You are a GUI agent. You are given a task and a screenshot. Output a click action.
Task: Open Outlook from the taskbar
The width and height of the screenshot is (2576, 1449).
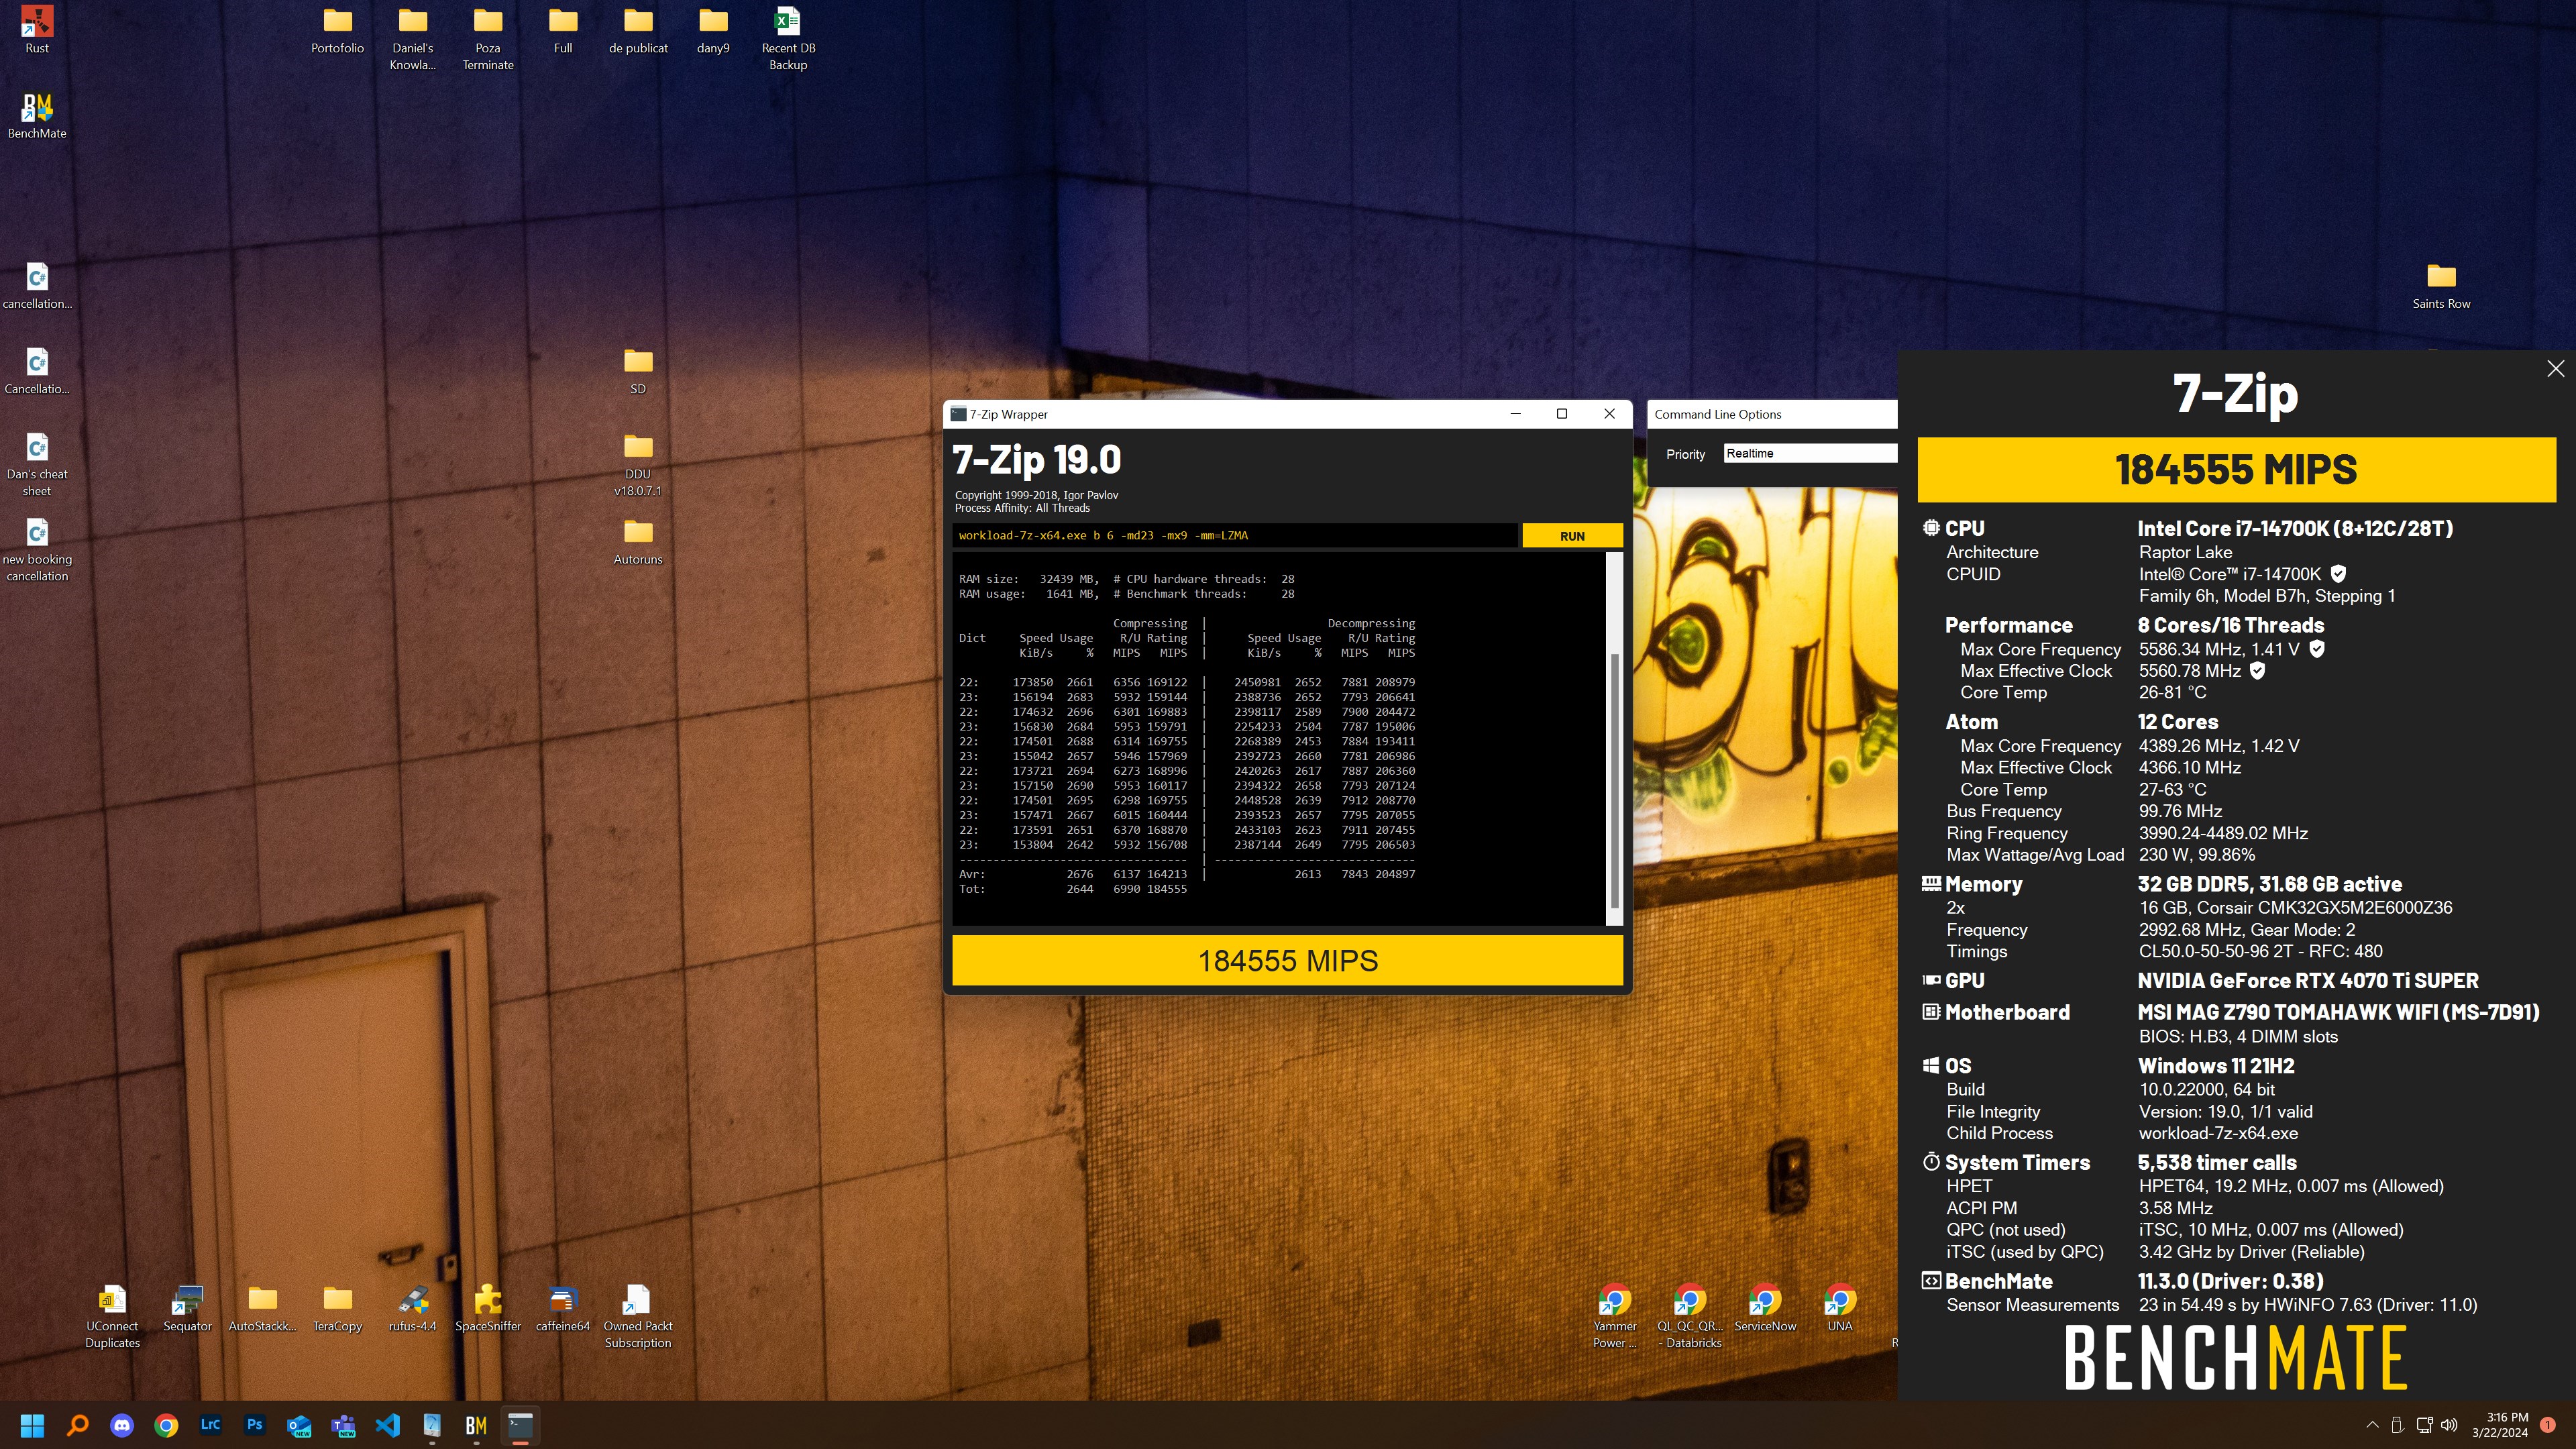point(299,1425)
